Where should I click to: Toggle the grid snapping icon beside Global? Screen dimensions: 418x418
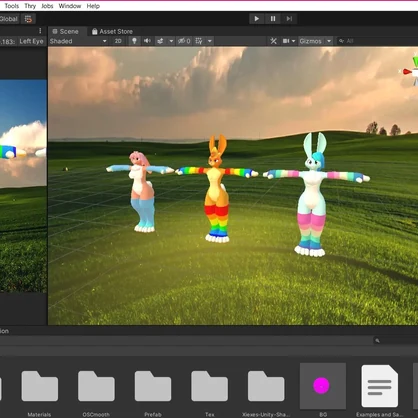[28, 19]
